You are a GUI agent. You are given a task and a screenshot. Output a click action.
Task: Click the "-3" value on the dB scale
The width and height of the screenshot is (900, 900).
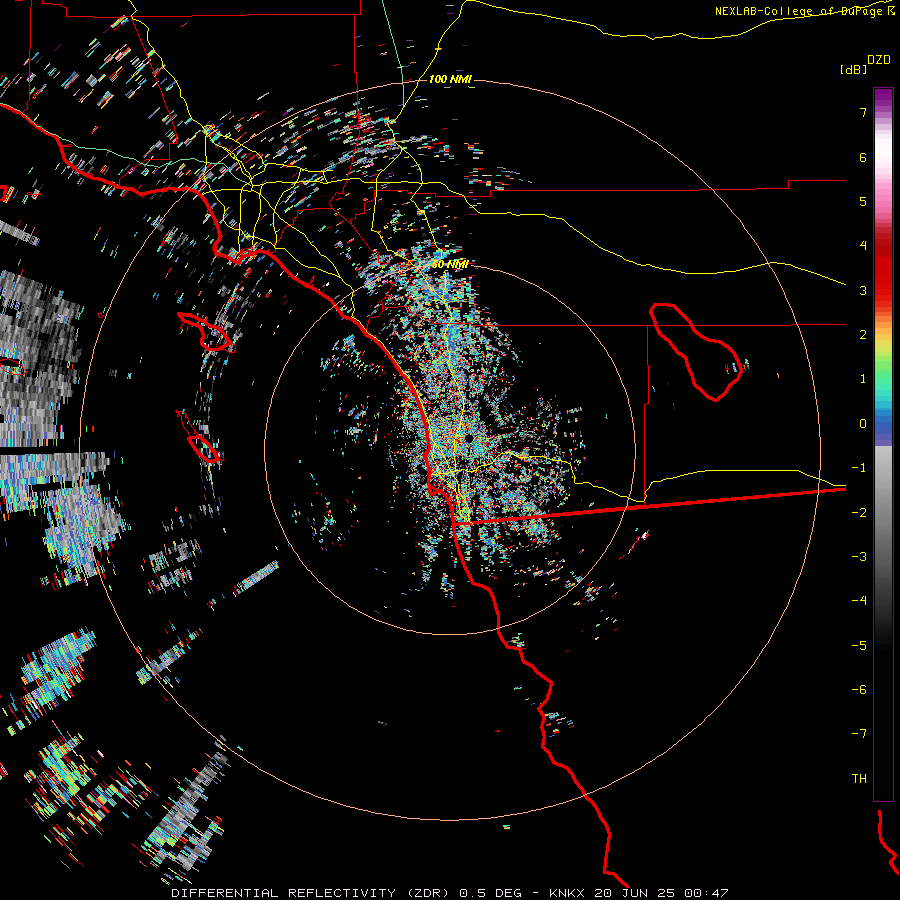pos(859,557)
